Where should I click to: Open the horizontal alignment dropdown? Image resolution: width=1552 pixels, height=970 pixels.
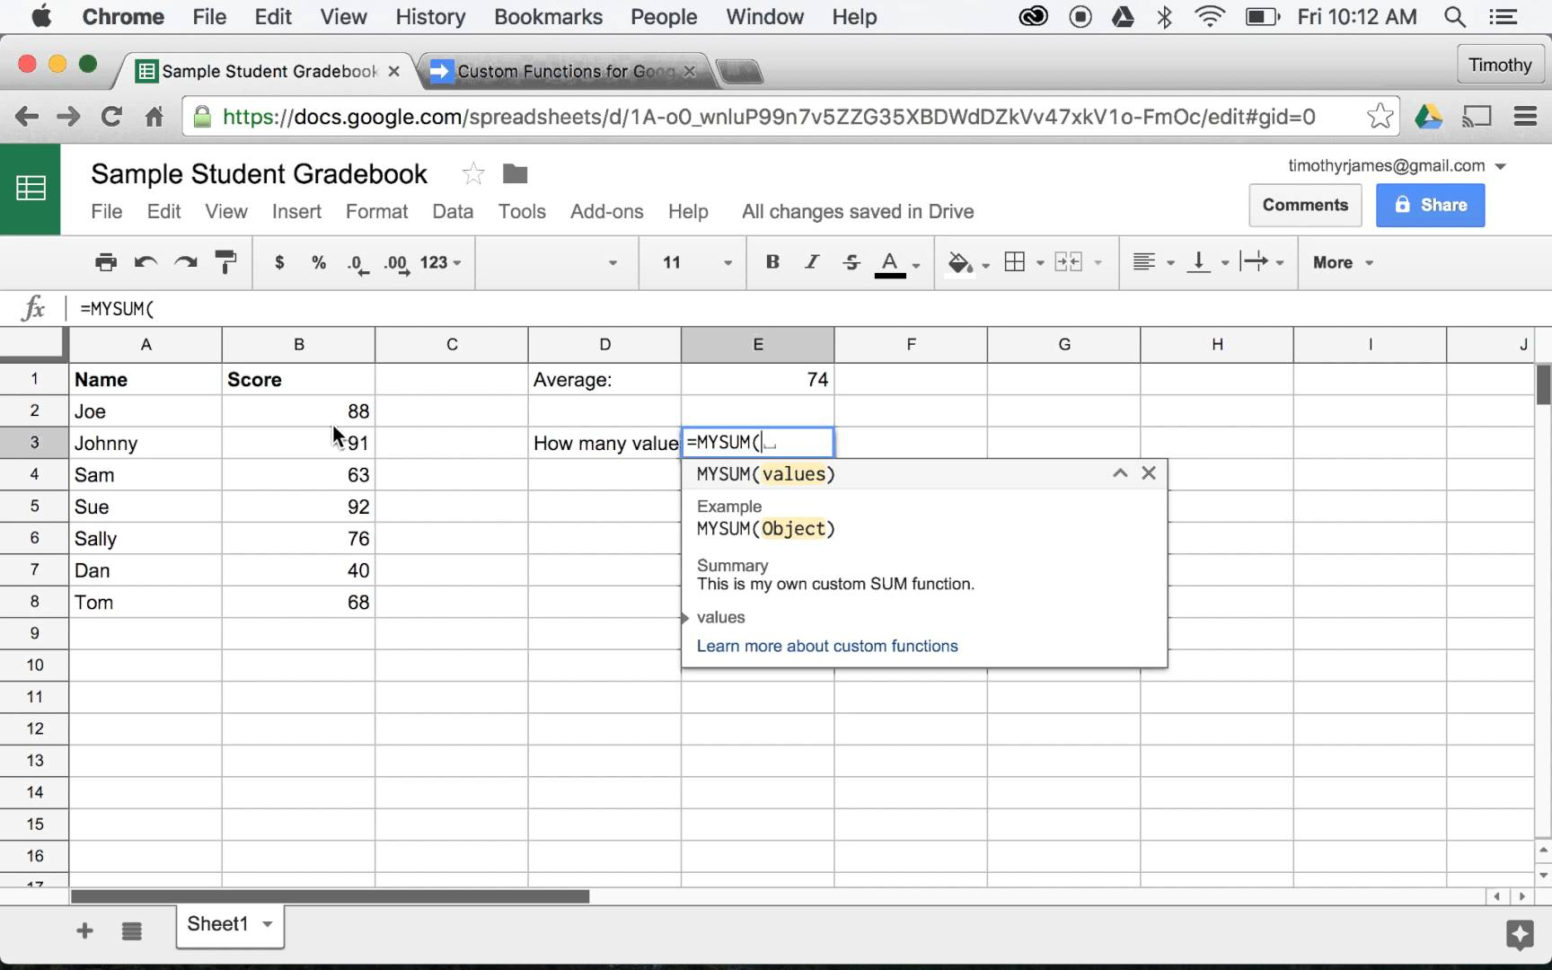(1150, 262)
